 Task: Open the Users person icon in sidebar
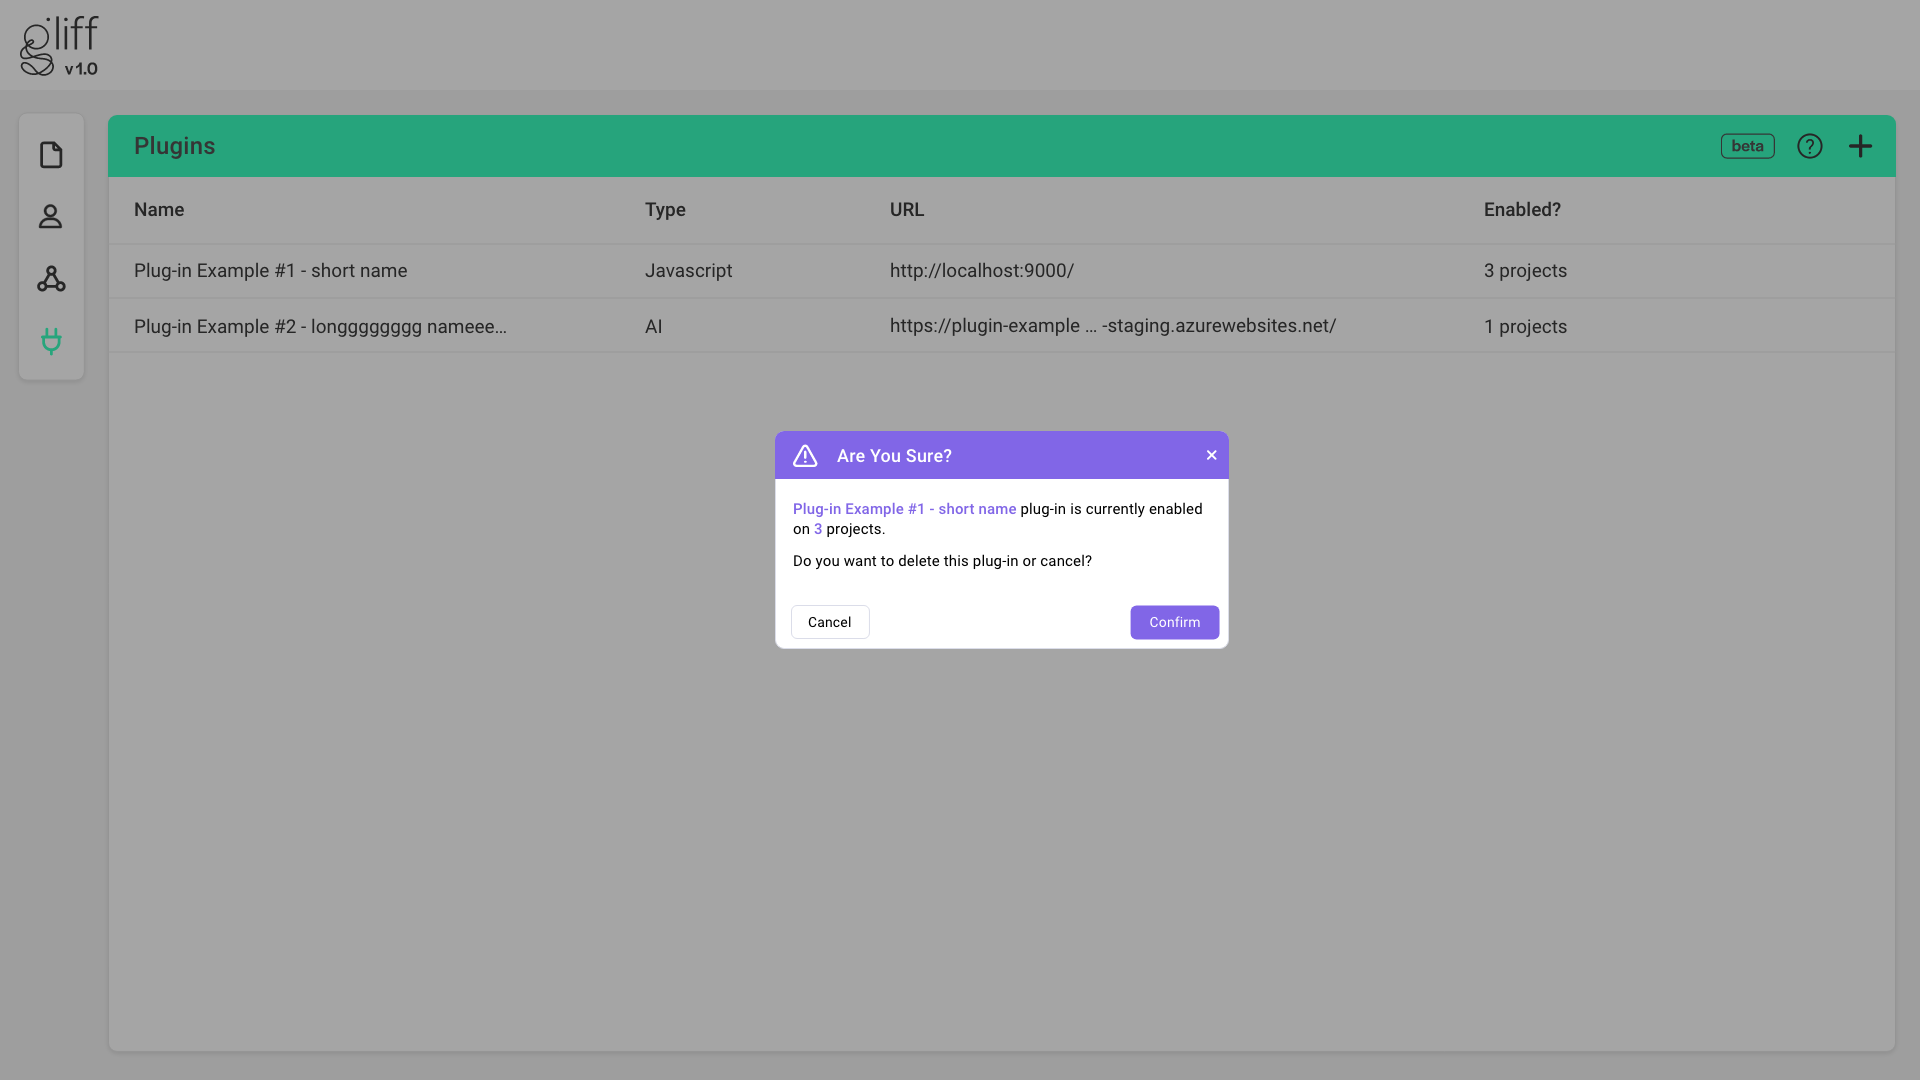point(51,217)
